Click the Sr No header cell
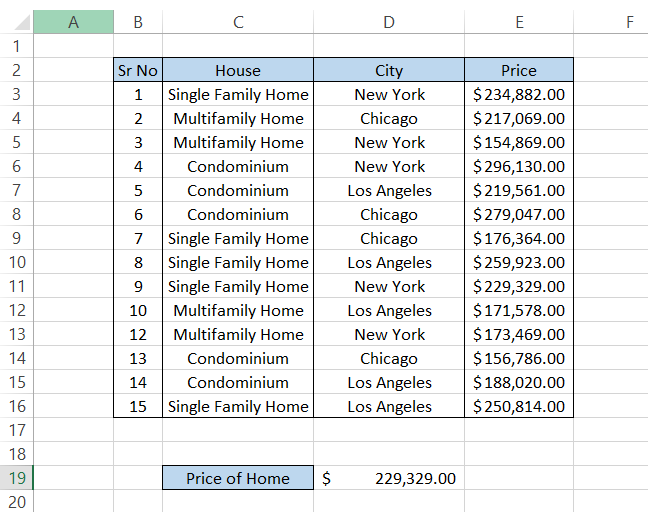 tap(138, 70)
